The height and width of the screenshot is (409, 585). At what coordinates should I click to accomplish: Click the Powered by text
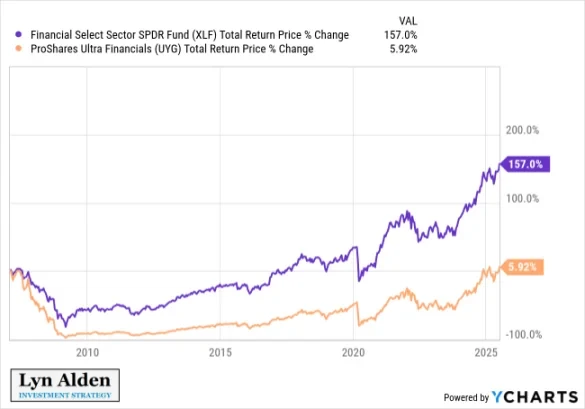click(x=466, y=397)
